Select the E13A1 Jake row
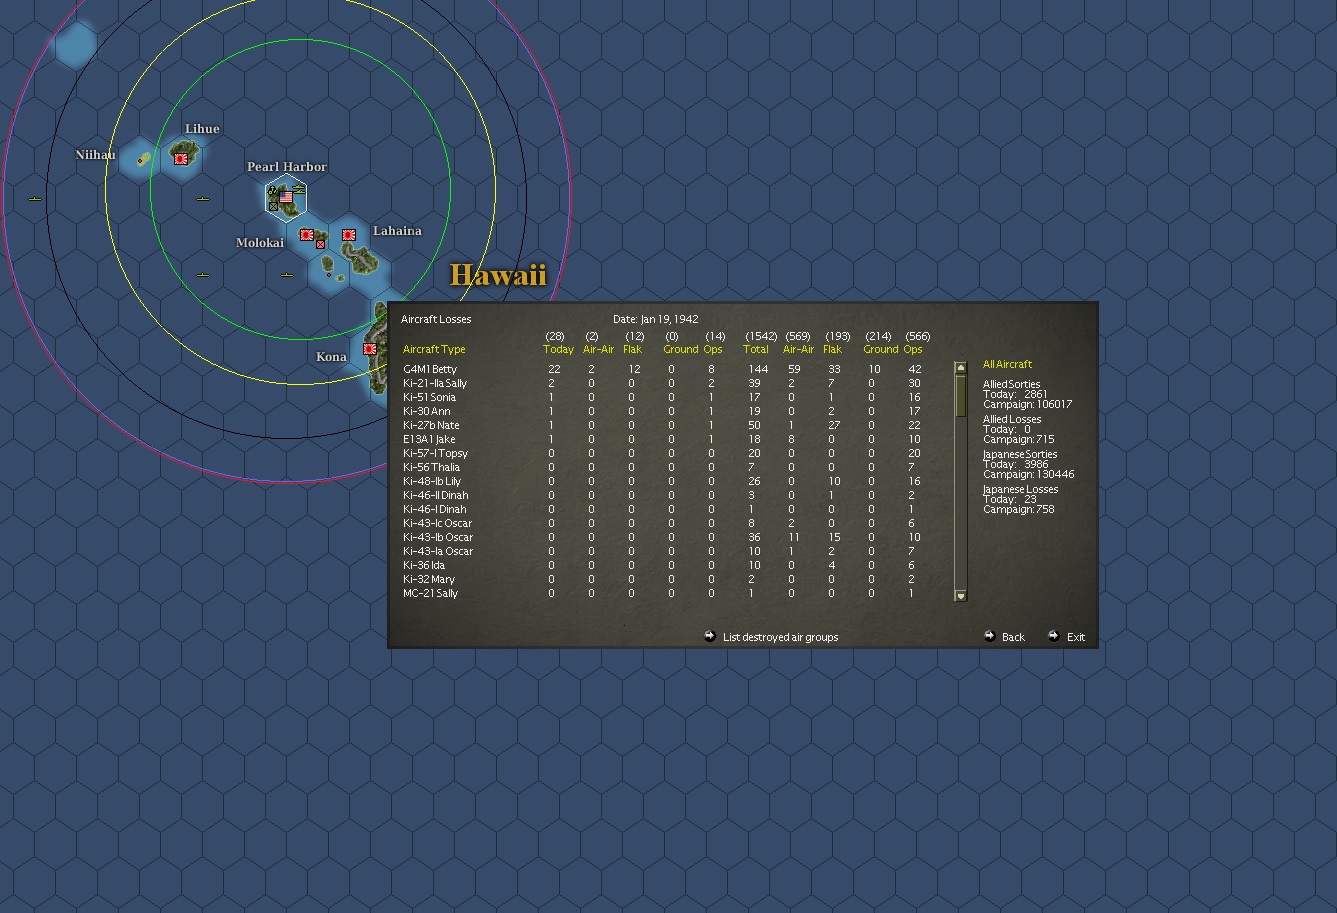1337x913 pixels. [x=662, y=439]
